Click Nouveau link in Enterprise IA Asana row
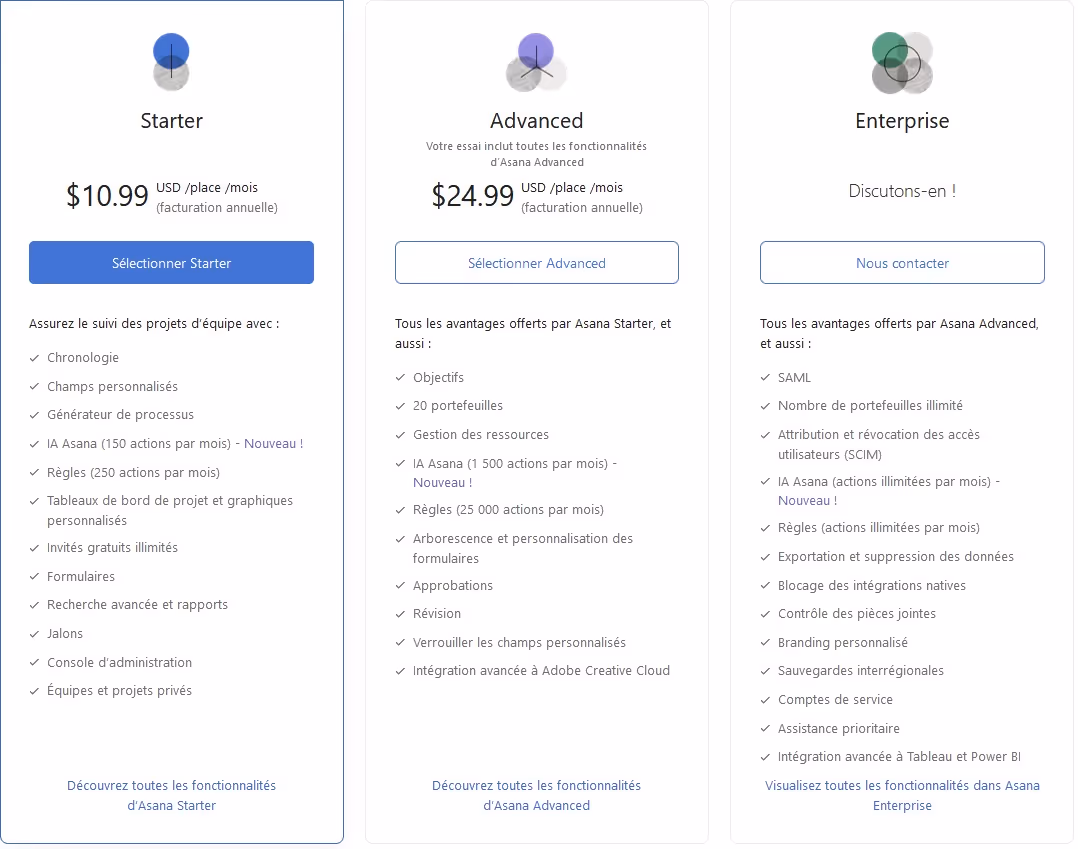1078x849 pixels. tap(807, 500)
